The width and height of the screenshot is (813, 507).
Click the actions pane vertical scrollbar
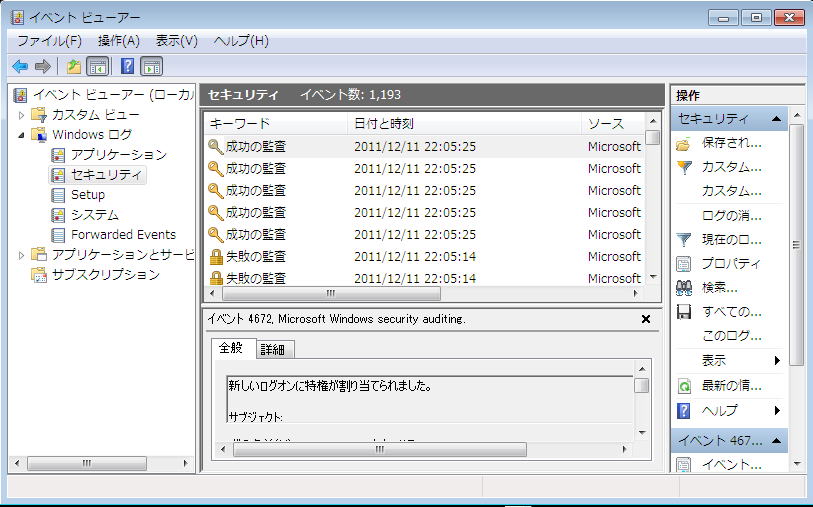point(796,245)
